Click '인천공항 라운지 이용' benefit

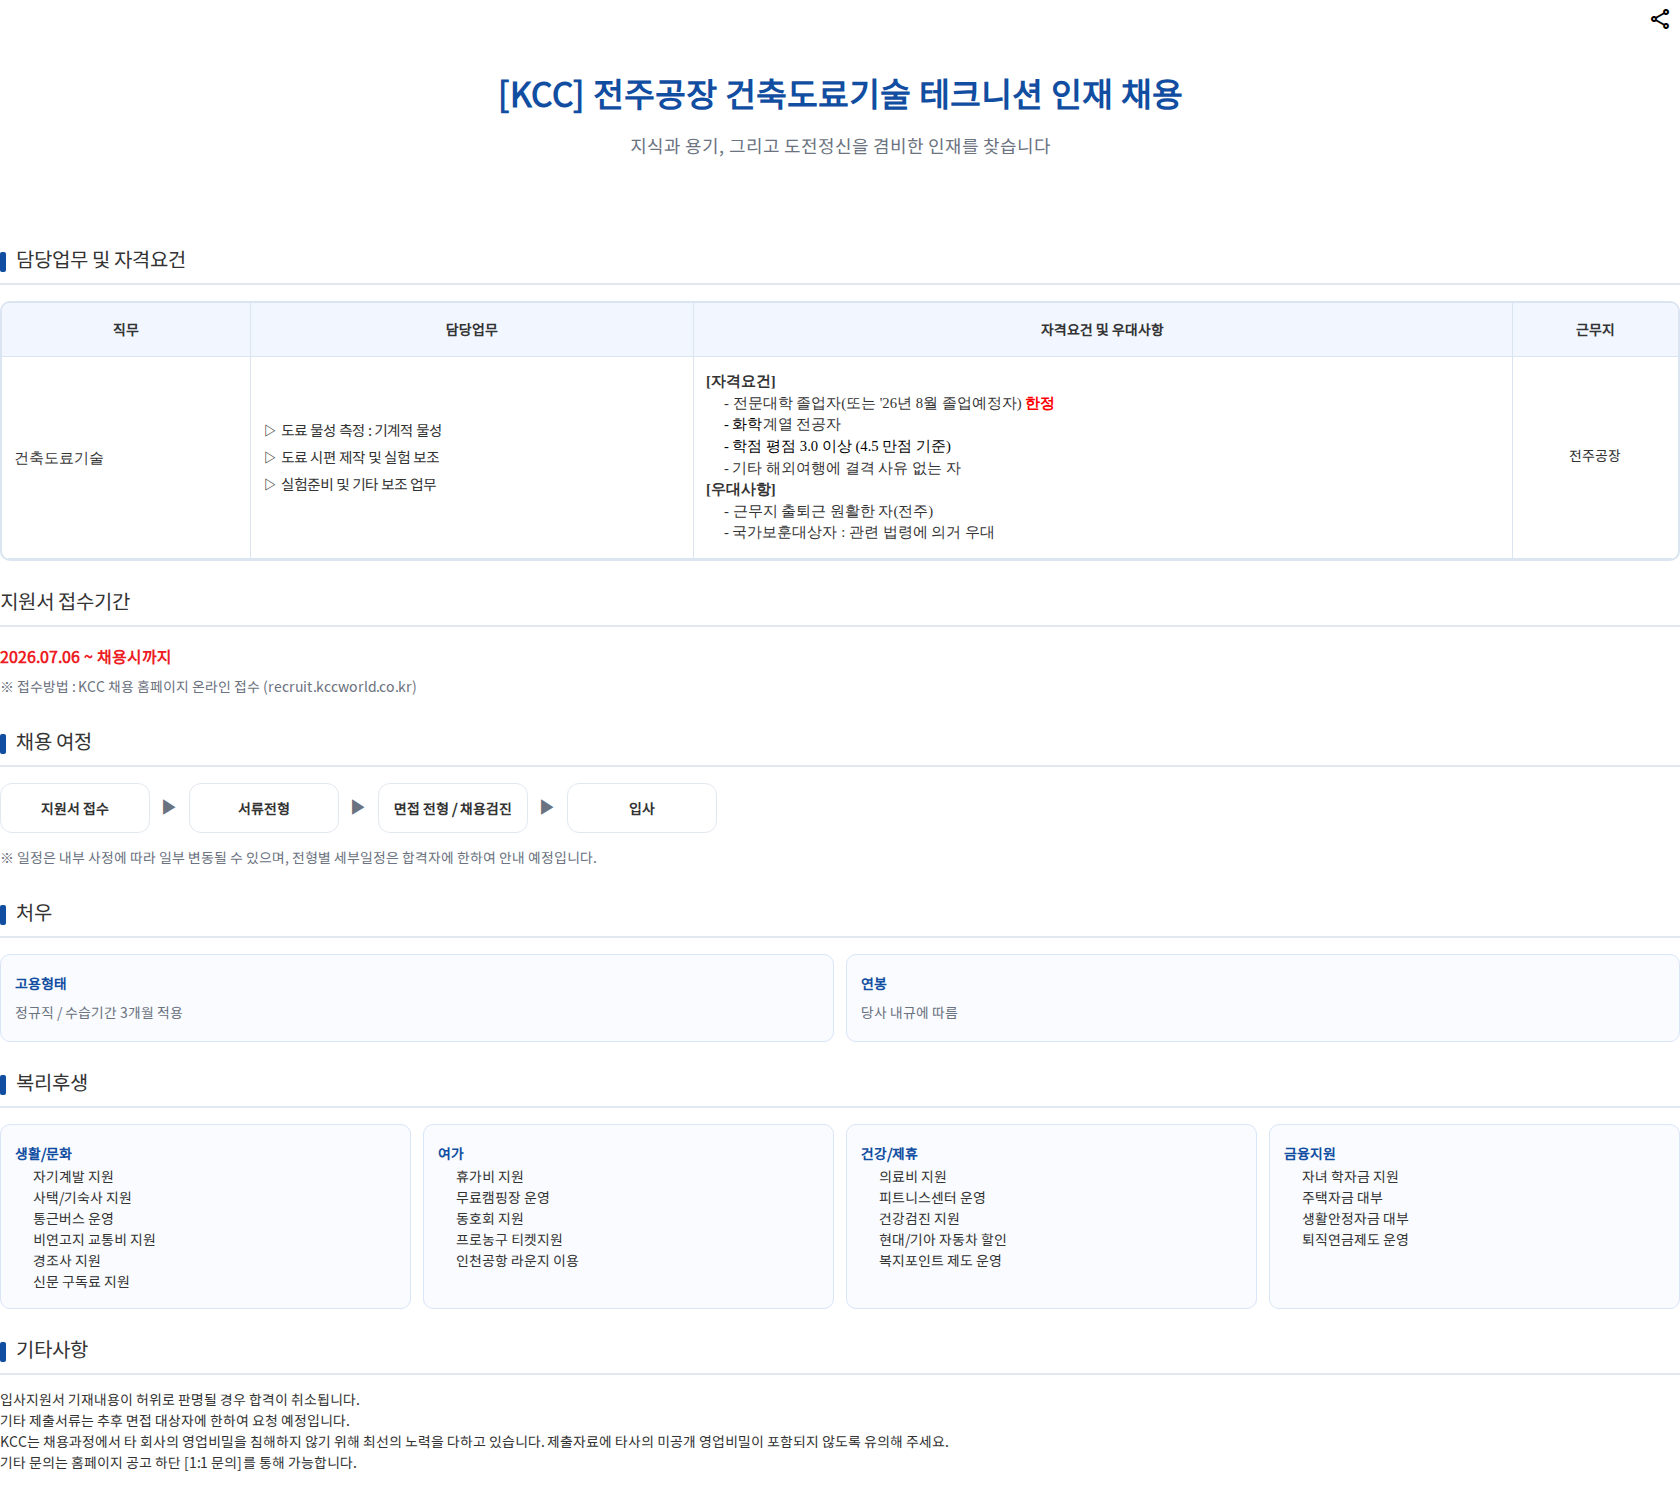tap(517, 1261)
